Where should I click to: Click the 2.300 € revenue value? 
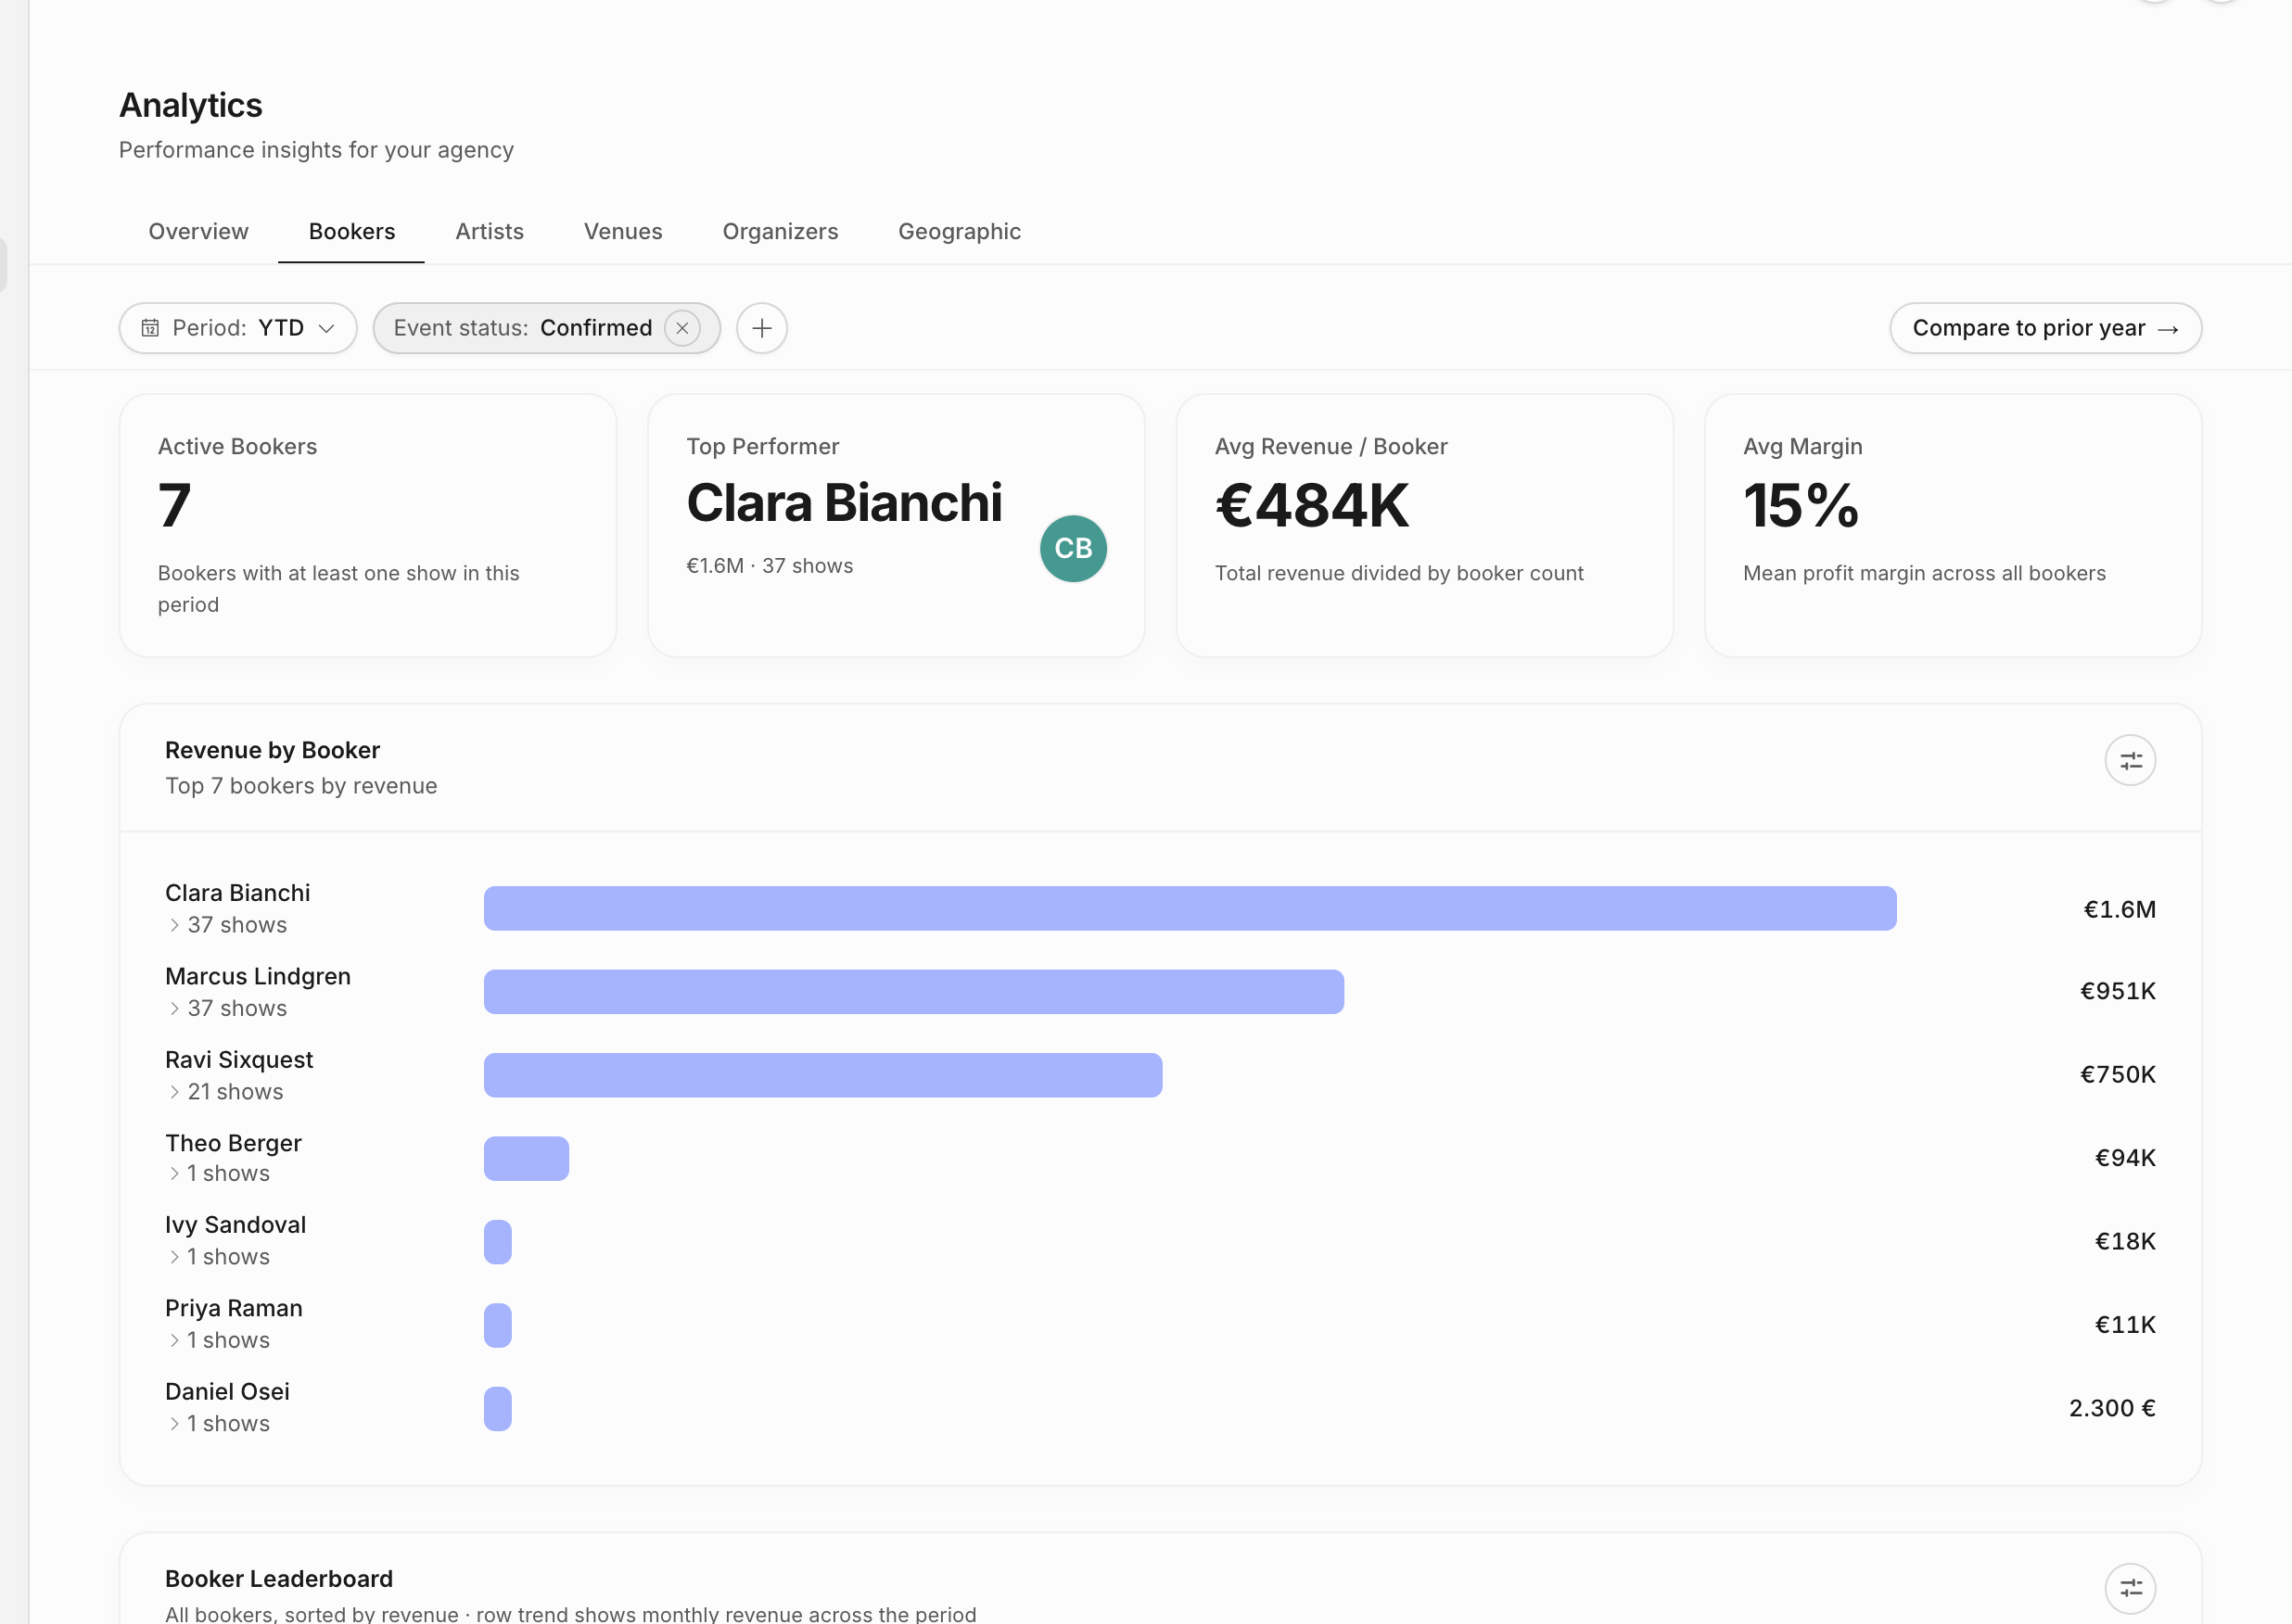coord(2112,1408)
